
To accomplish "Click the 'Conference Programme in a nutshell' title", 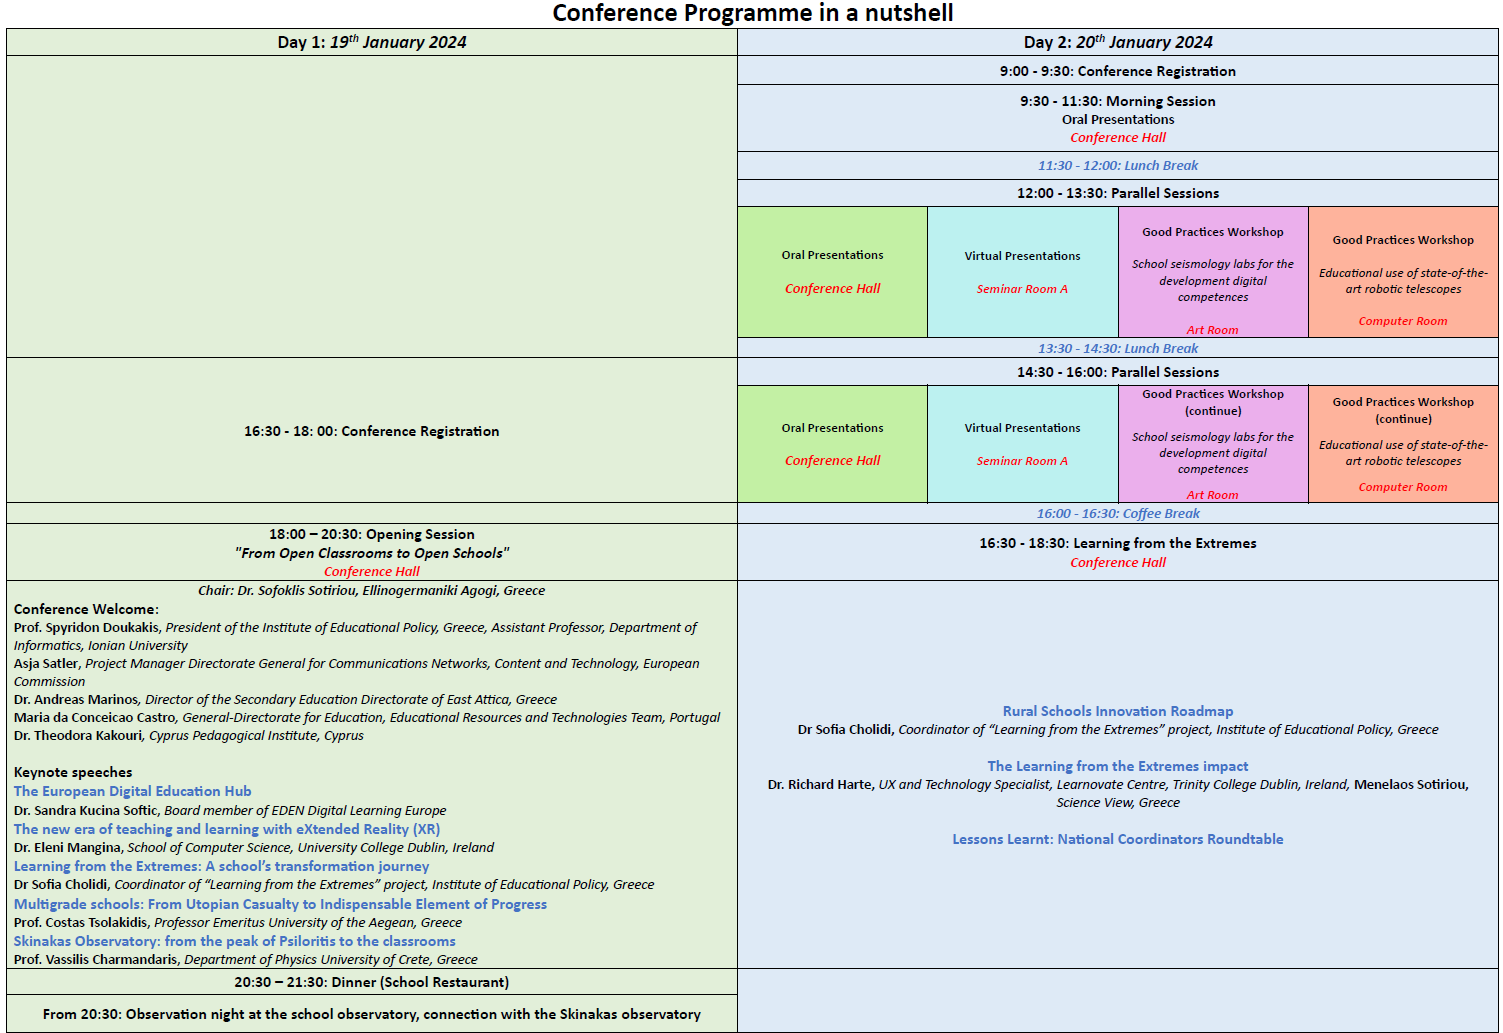I will [752, 13].
